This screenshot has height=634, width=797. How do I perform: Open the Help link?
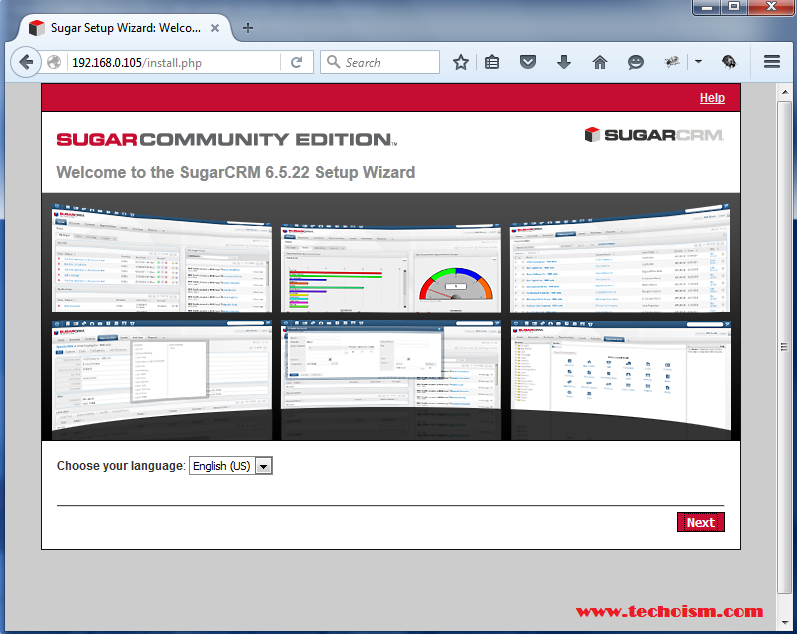[712, 98]
